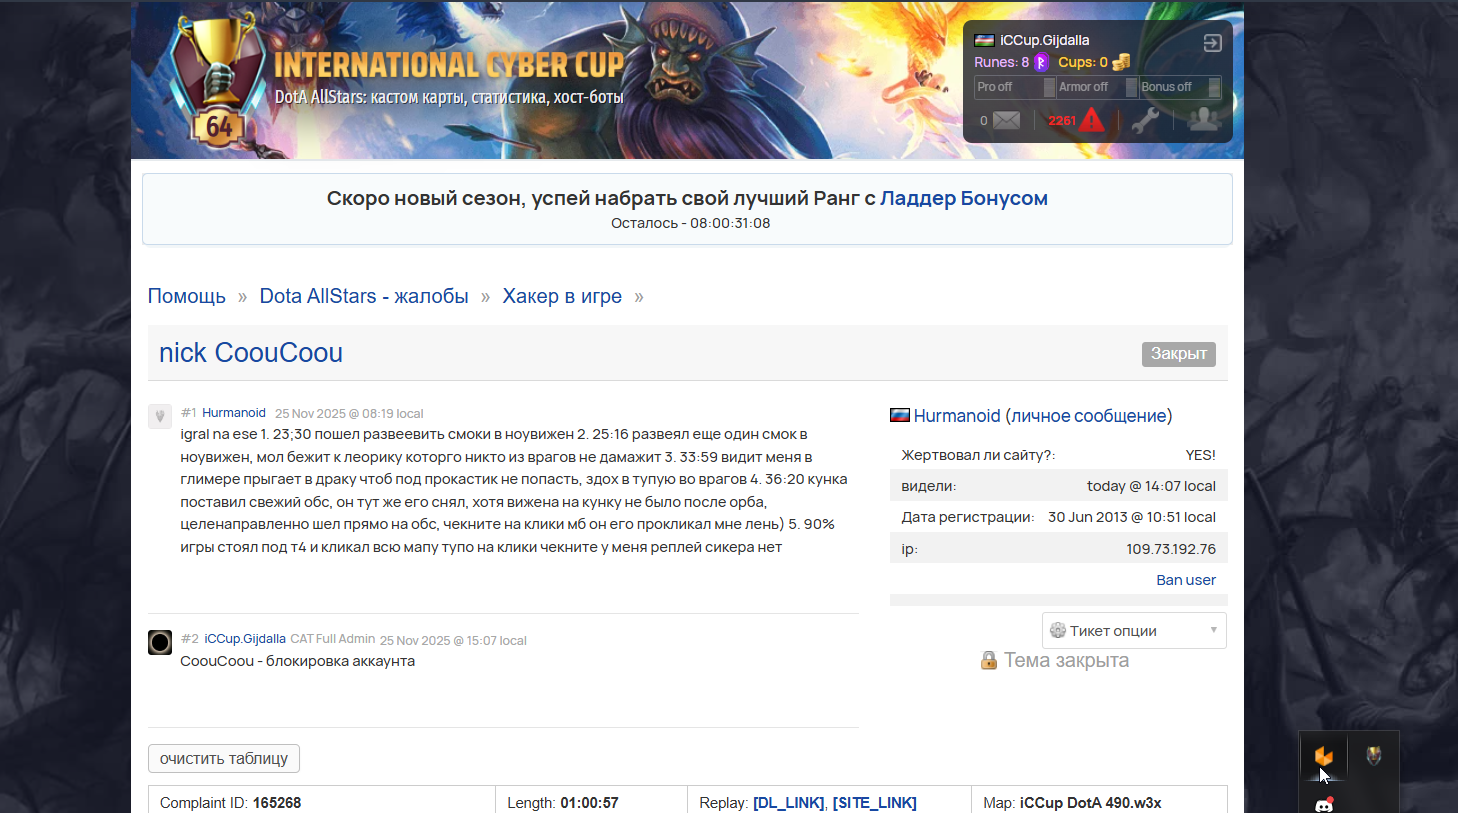1458x813 pixels.
Task: Click the International Cyber Cup banner title
Action: [x=449, y=65]
